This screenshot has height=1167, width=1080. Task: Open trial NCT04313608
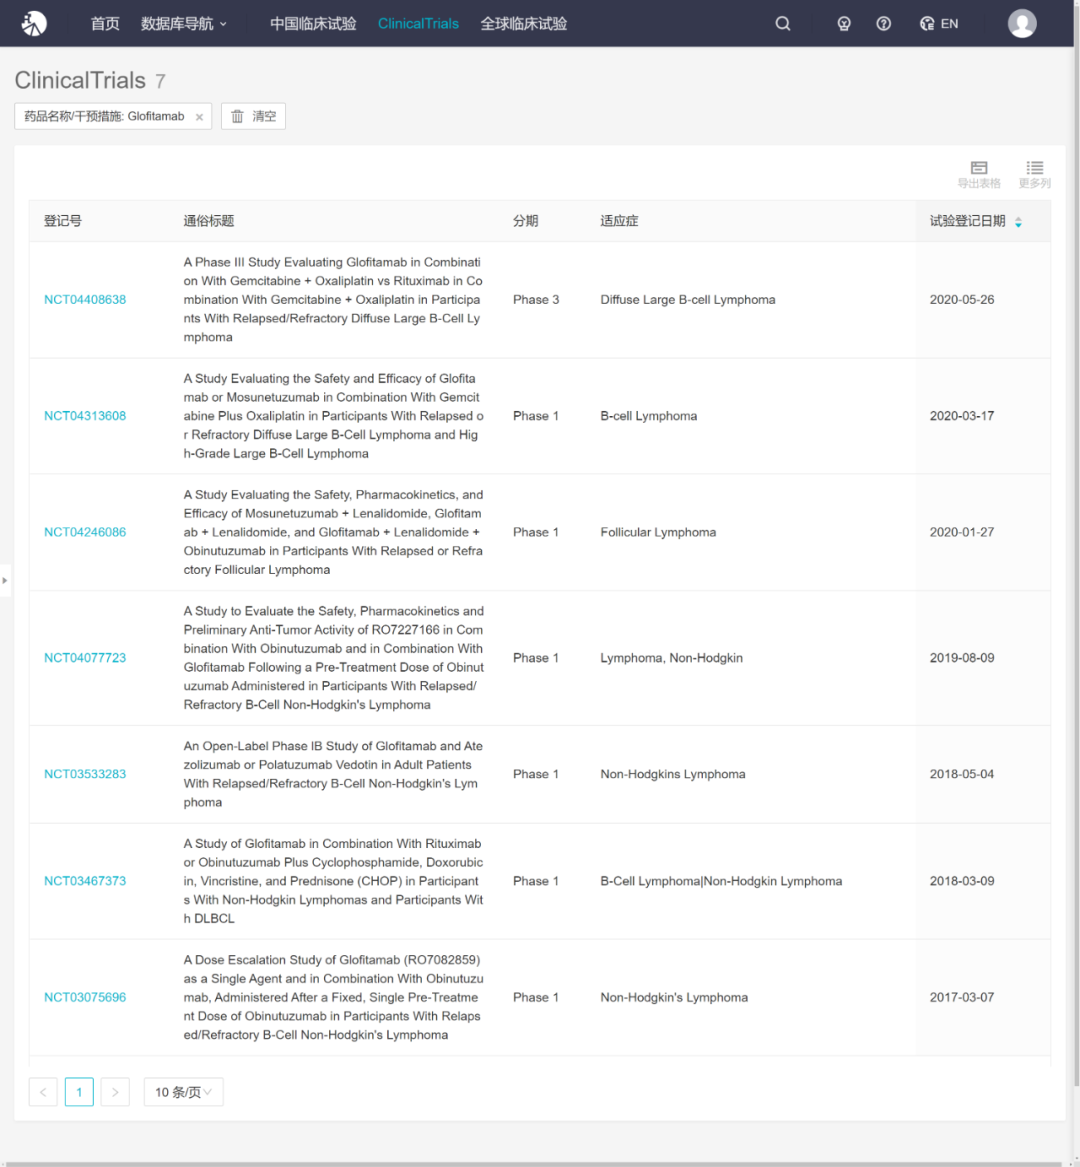pyautogui.click(x=85, y=416)
